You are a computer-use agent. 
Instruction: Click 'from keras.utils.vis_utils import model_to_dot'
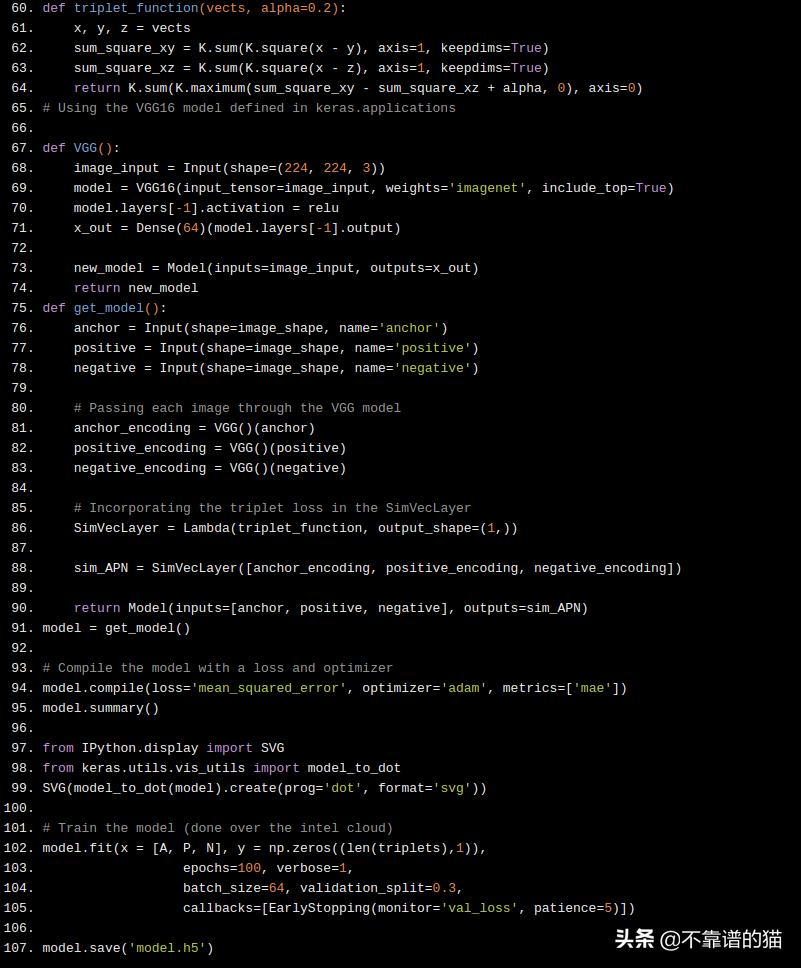click(222, 768)
